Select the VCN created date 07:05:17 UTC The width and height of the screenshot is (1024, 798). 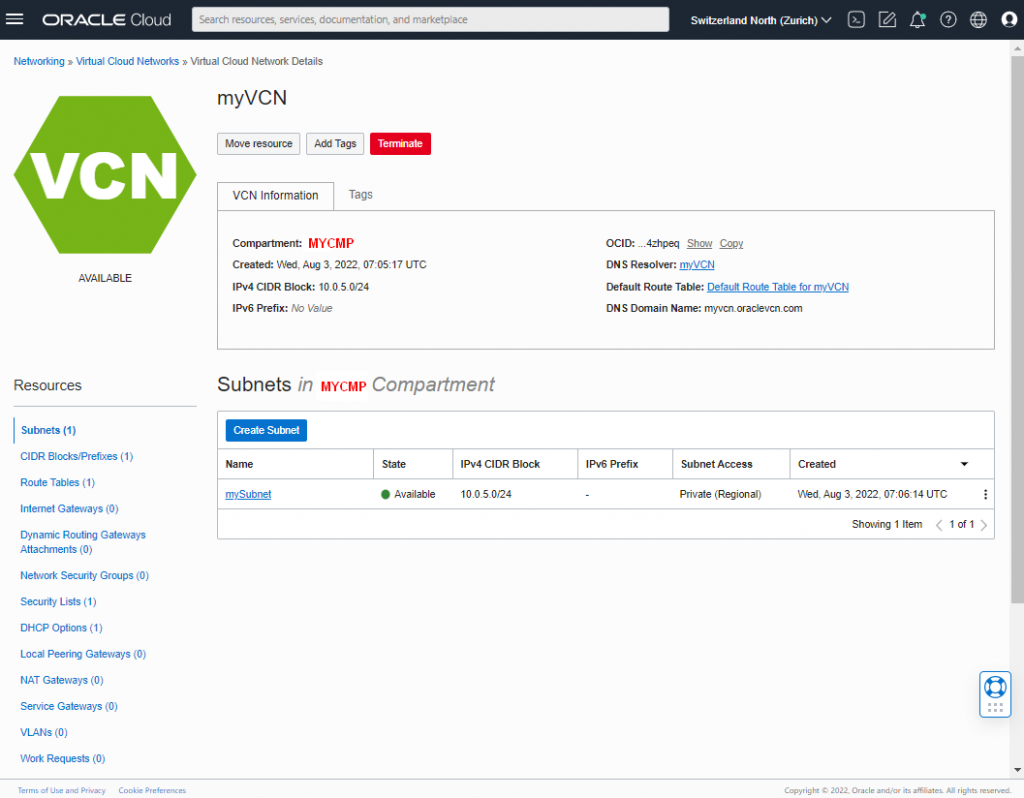tap(351, 265)
